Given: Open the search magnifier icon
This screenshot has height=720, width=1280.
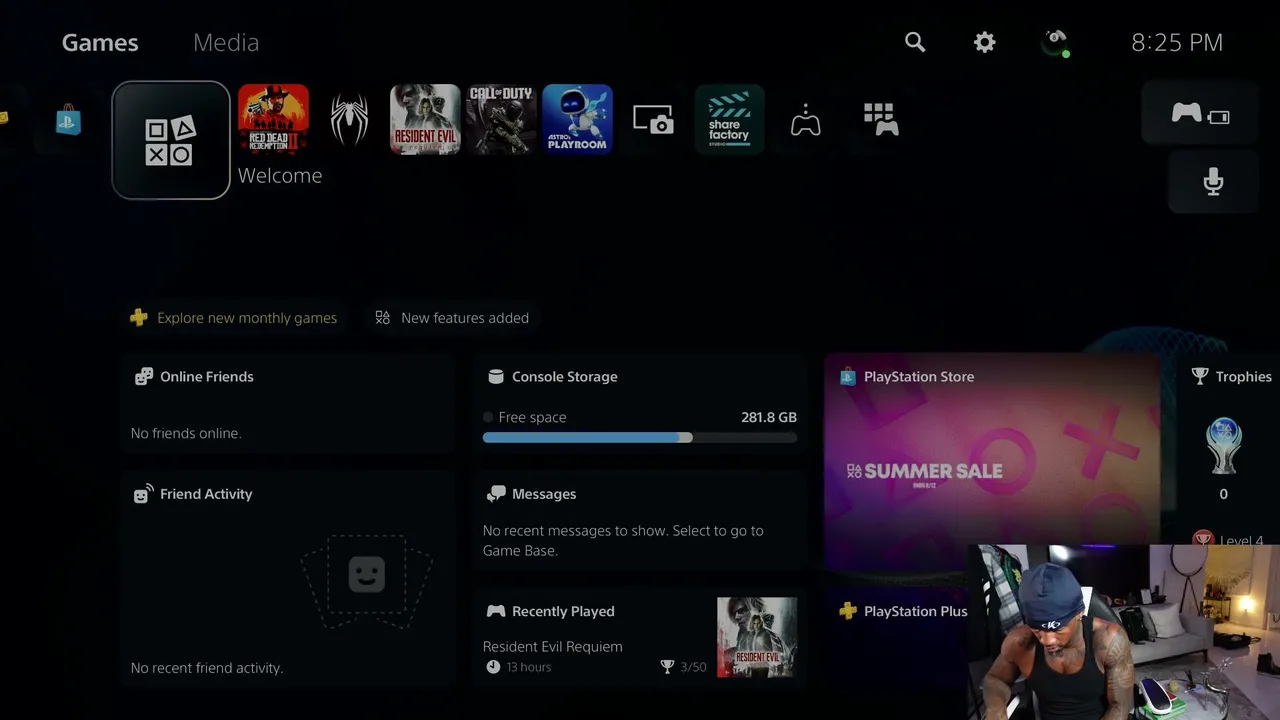Looking at the screenshot, I should pos(915,42).
